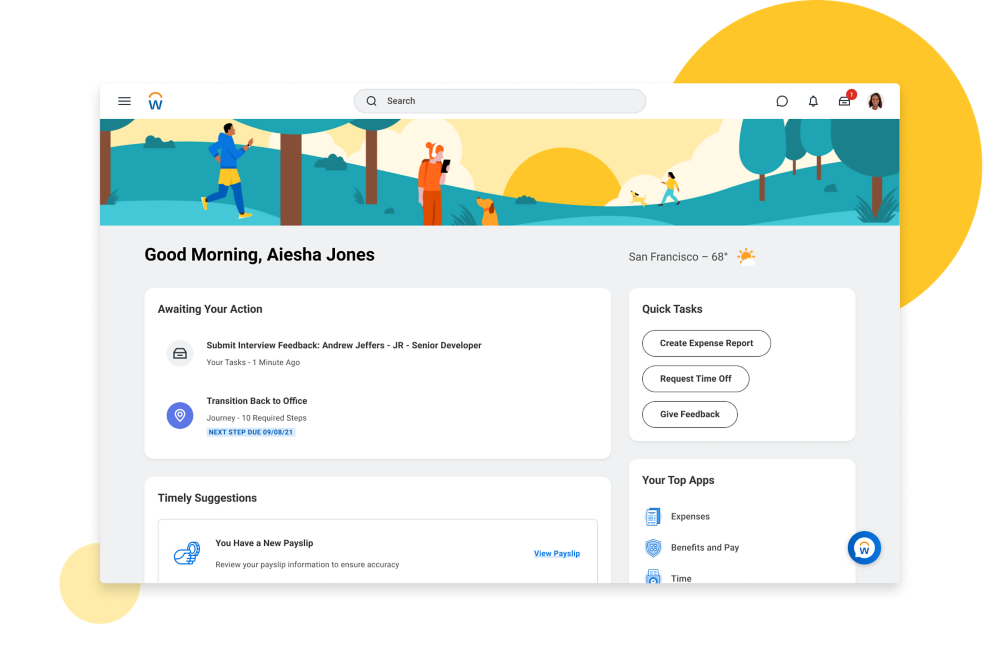Click the Create Expense Report button
Viewport: 1000px width, 667px height.
coord(706,343)
